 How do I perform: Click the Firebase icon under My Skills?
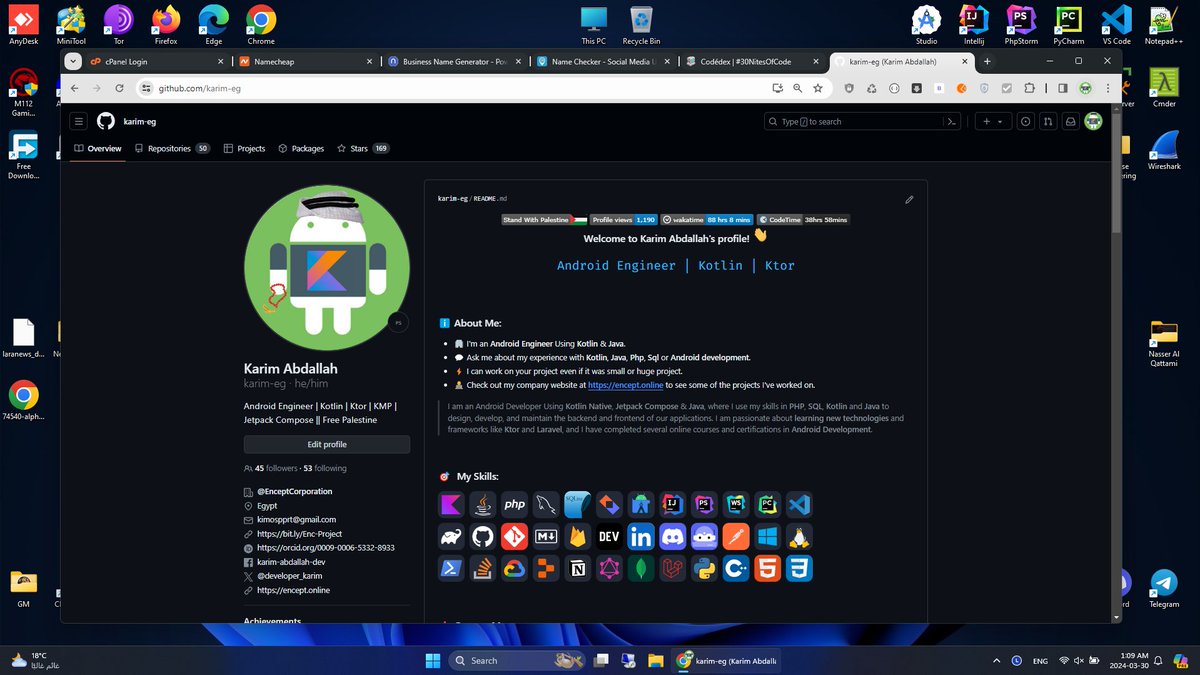point(578,536)
